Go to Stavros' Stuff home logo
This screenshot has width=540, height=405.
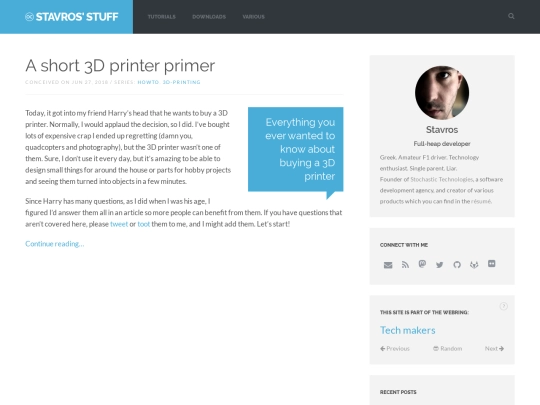[72, 17]
